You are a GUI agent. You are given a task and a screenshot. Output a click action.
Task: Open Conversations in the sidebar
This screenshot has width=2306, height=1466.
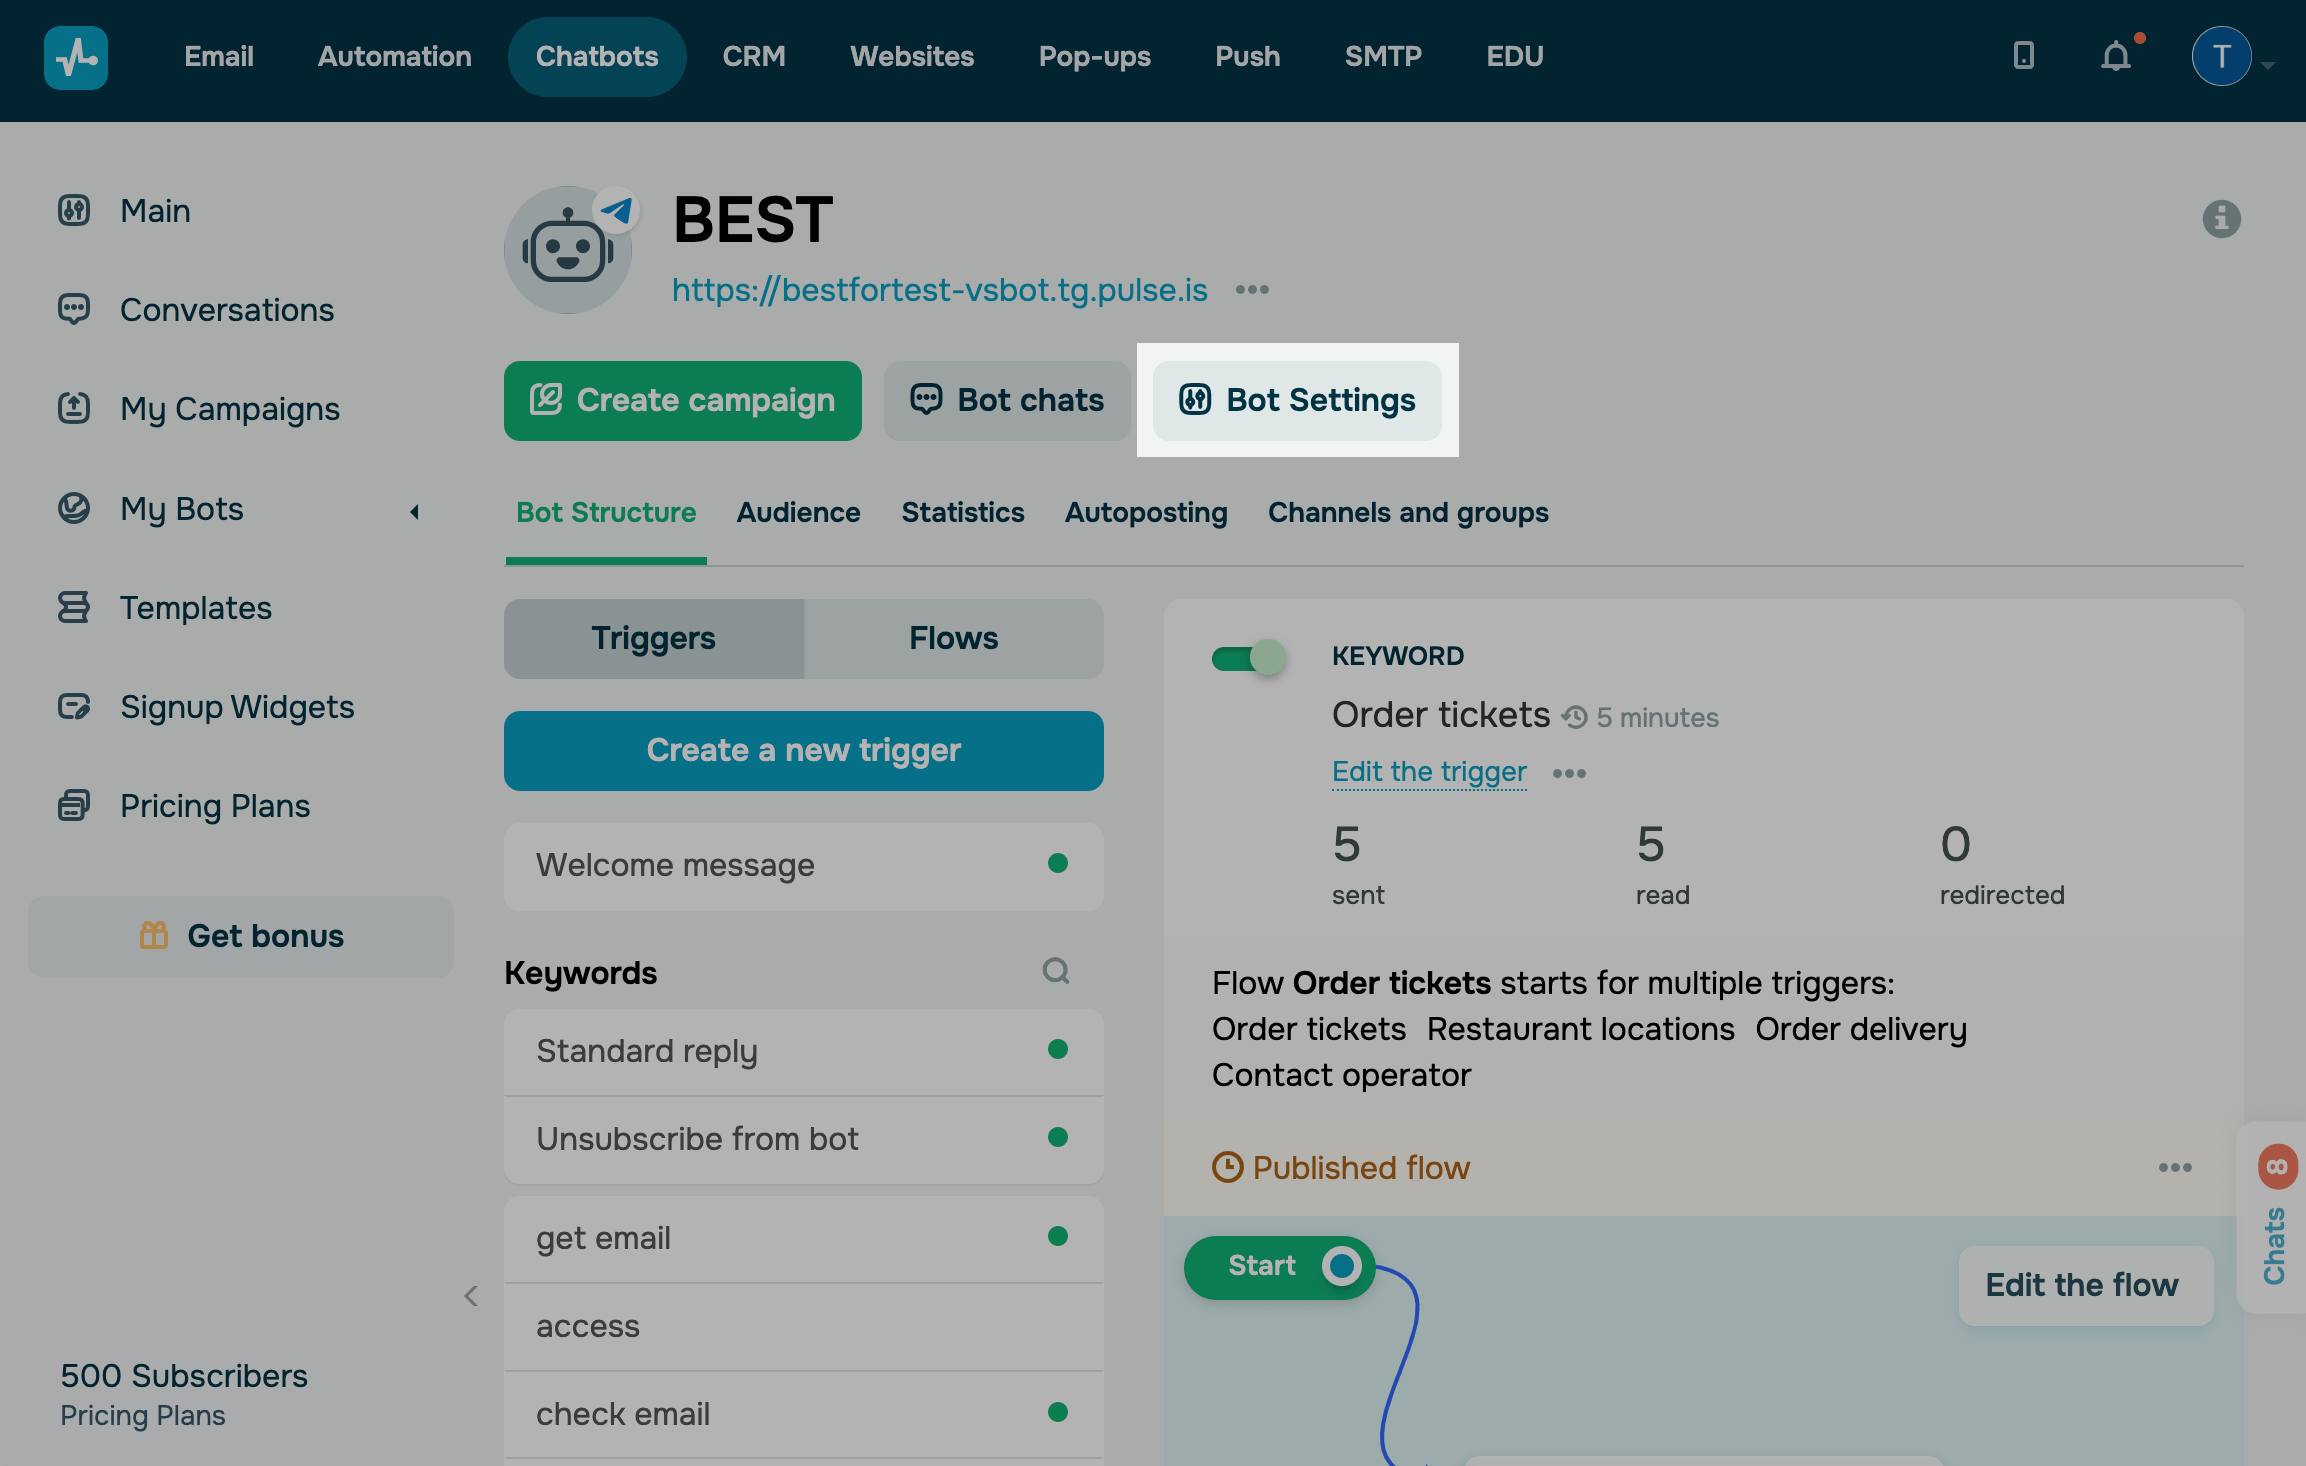[227, 310]
